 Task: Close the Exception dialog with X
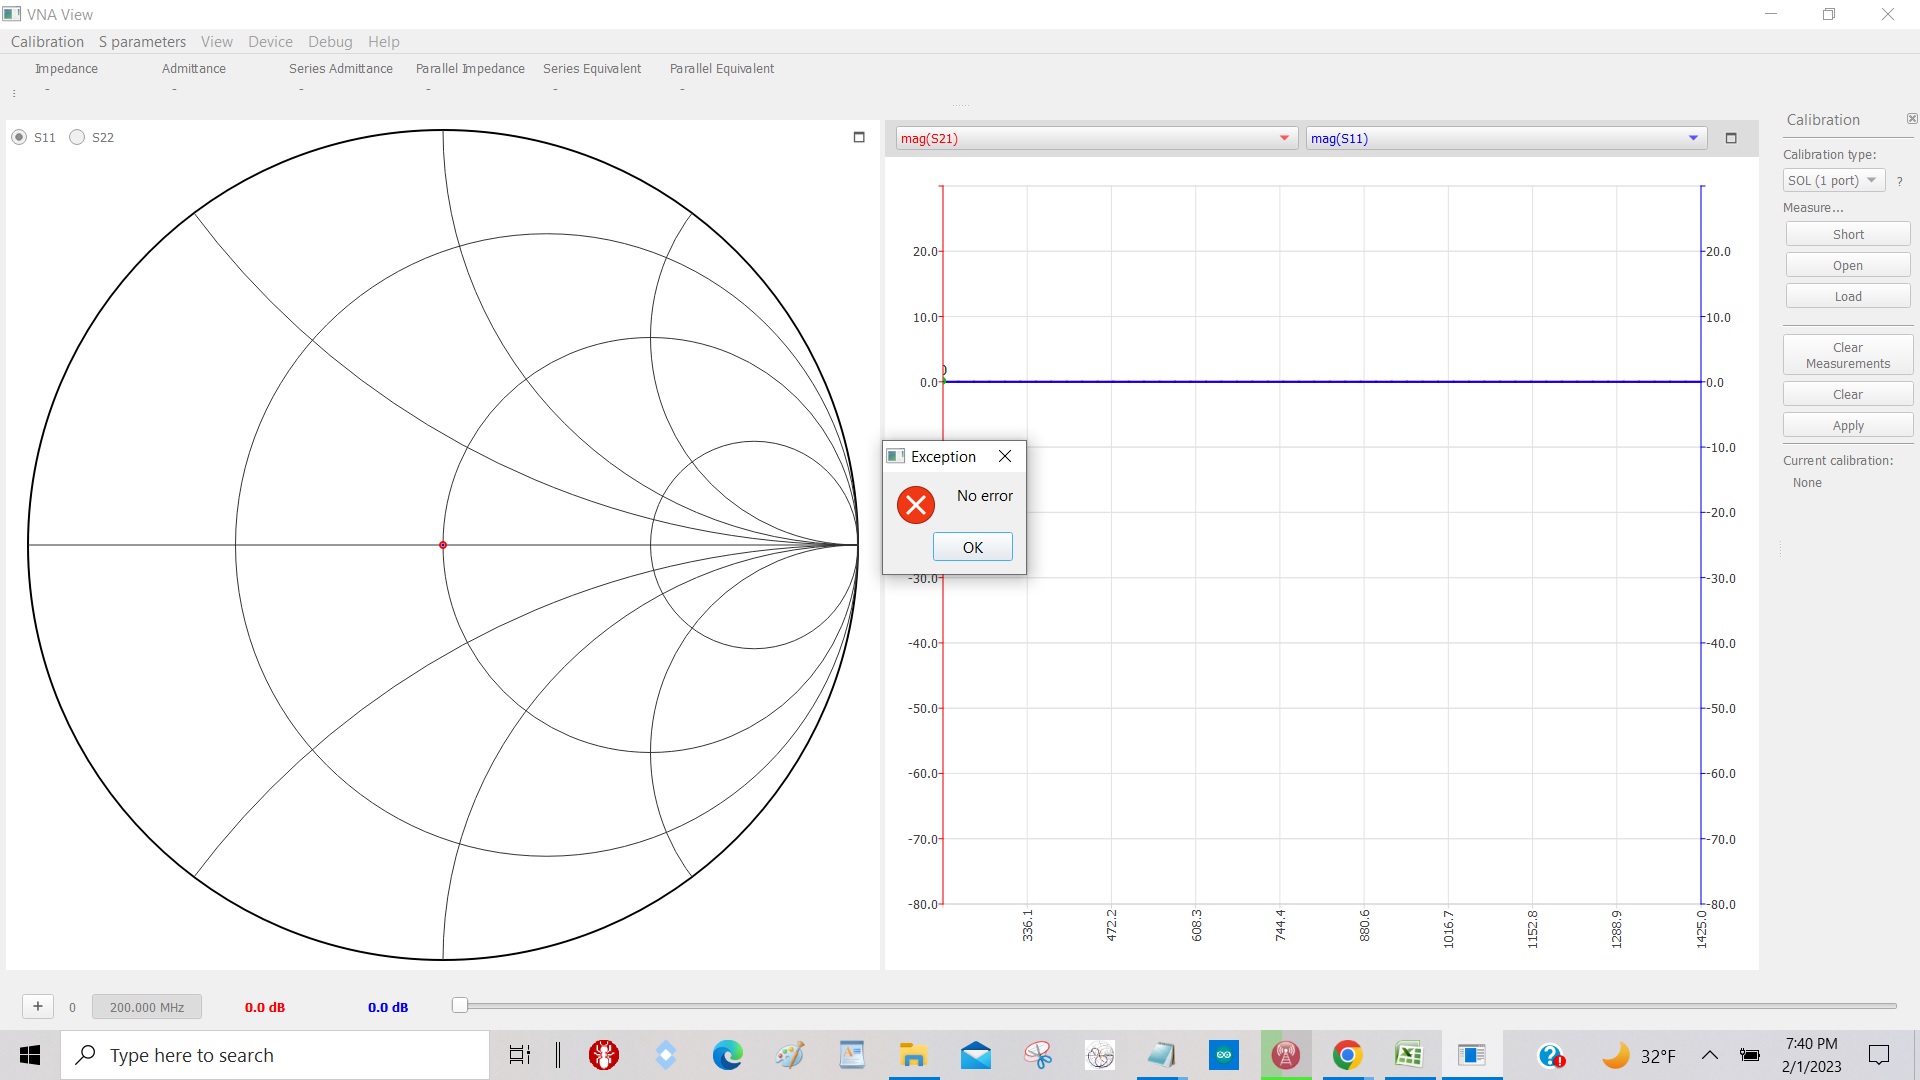pyautogui.click(x=1005, y=456)
